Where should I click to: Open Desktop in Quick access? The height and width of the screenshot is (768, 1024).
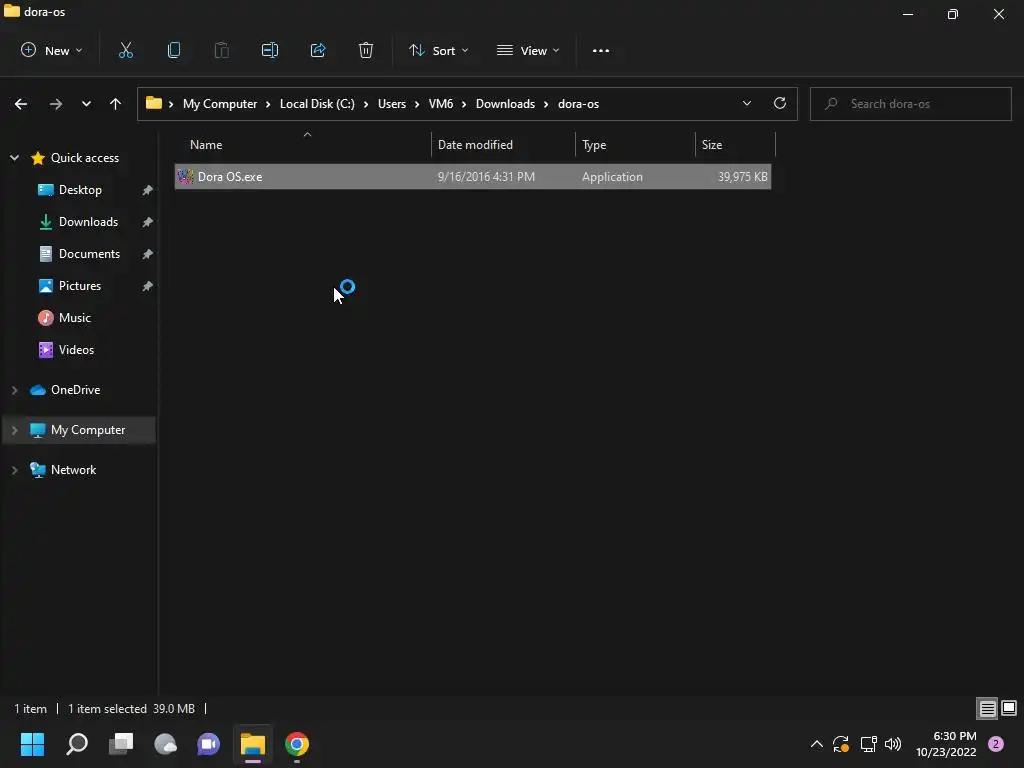pyautogui.click(x=80, y=190)
